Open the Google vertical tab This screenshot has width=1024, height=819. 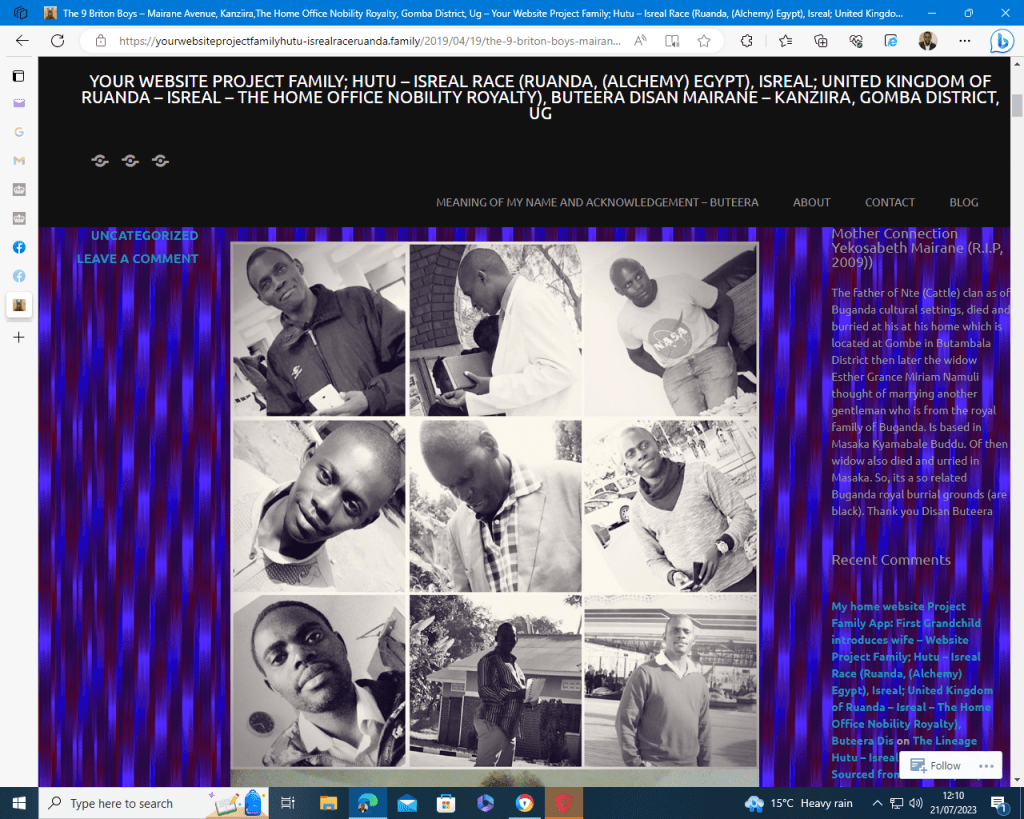coord(19,132)
